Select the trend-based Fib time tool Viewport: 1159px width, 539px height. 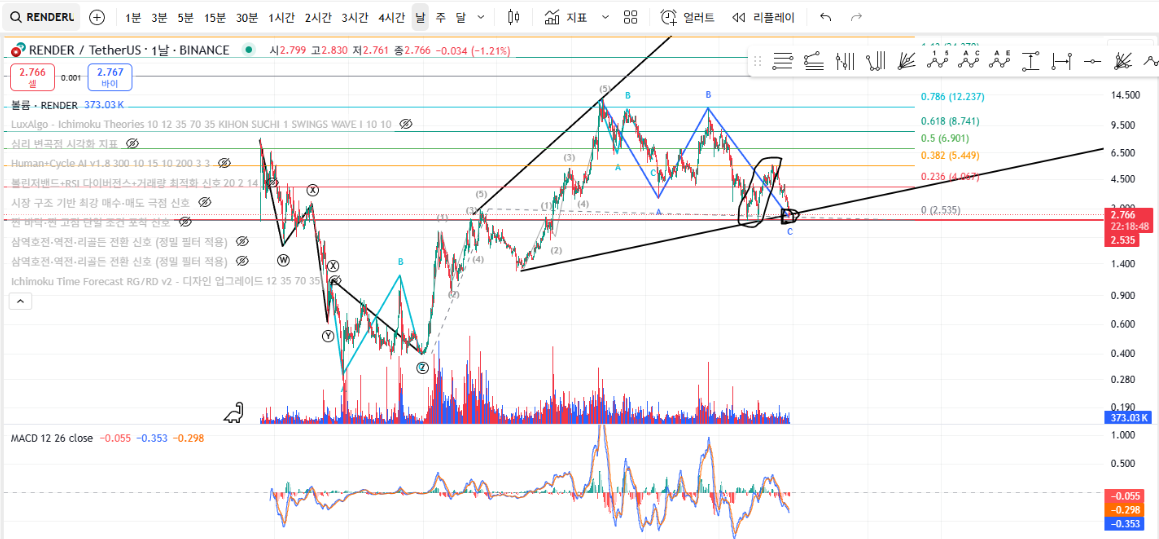click(876, 62)
